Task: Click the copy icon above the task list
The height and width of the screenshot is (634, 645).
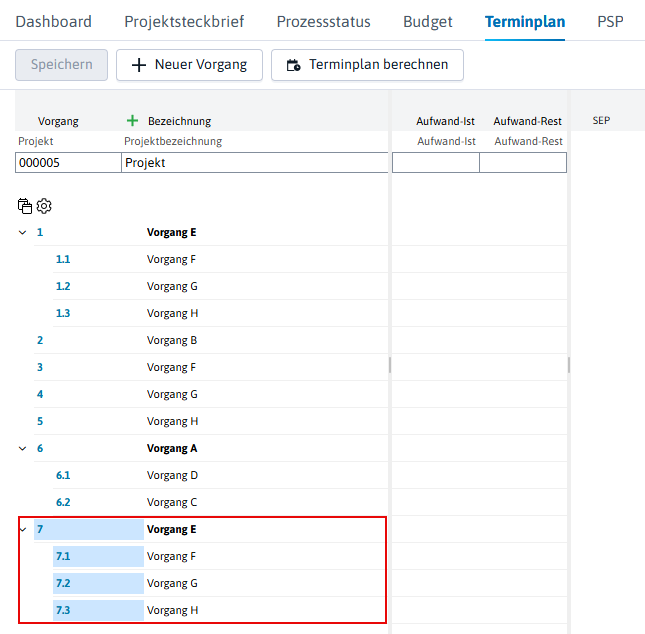Action: point(25,206)
